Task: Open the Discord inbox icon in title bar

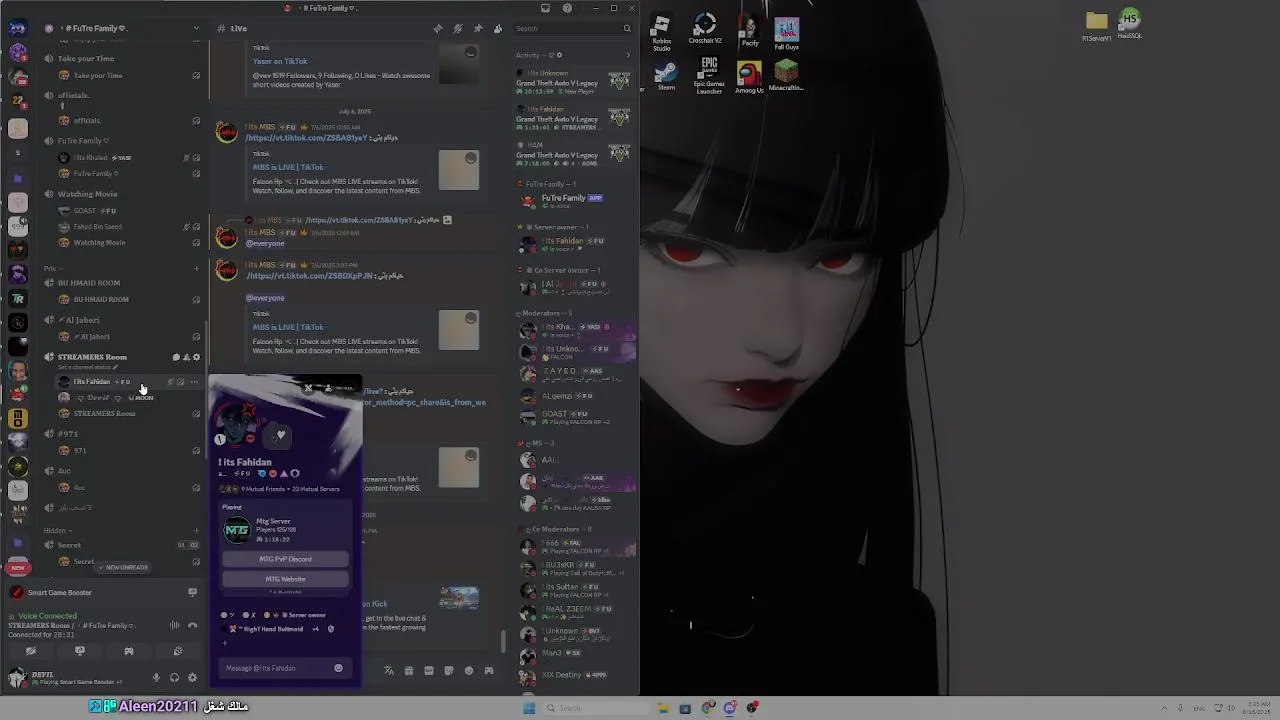Action: coord(545,8)
